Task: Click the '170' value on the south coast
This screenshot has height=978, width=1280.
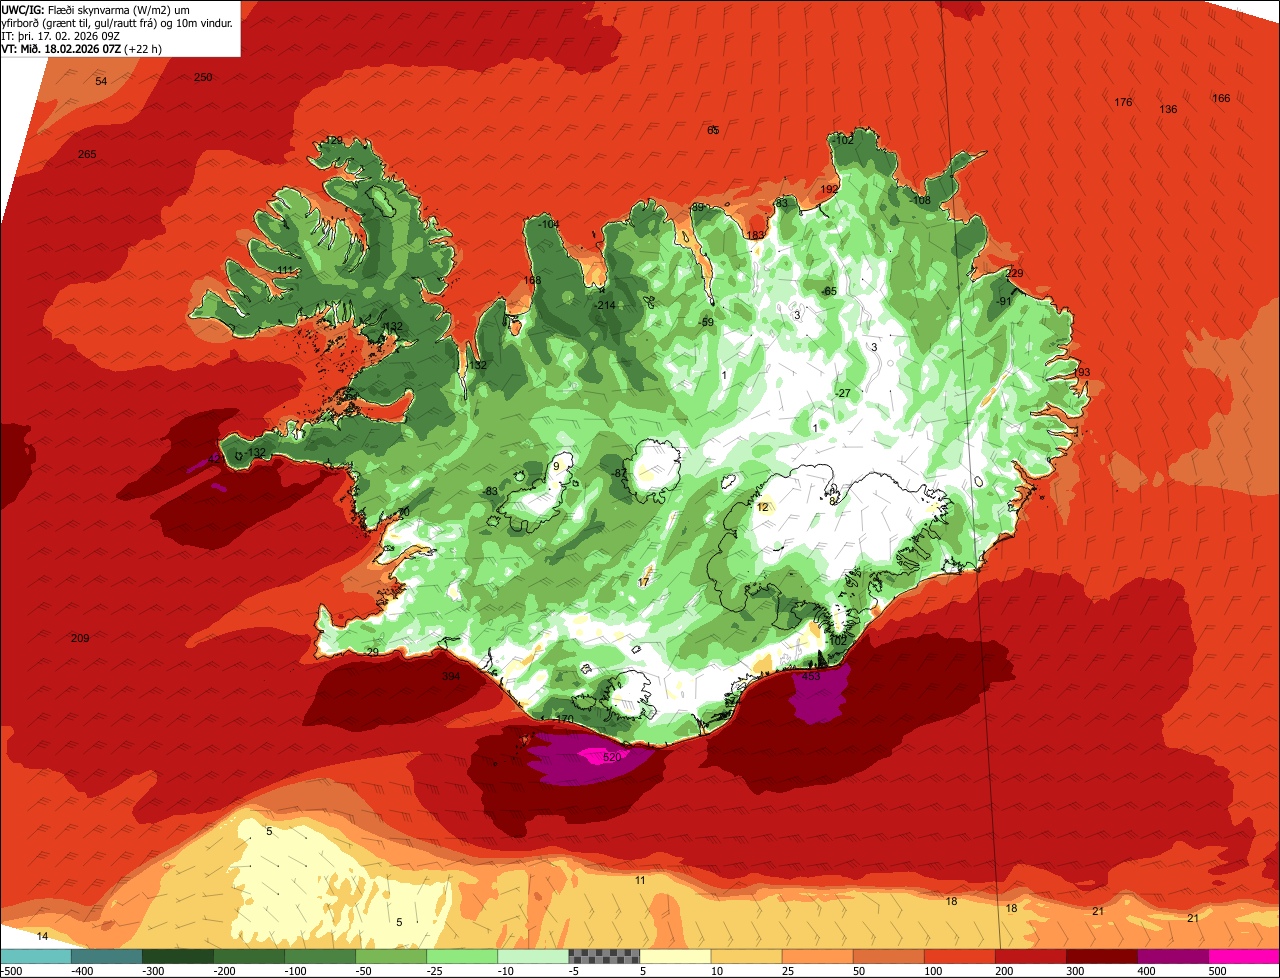Action: (565, 719)
